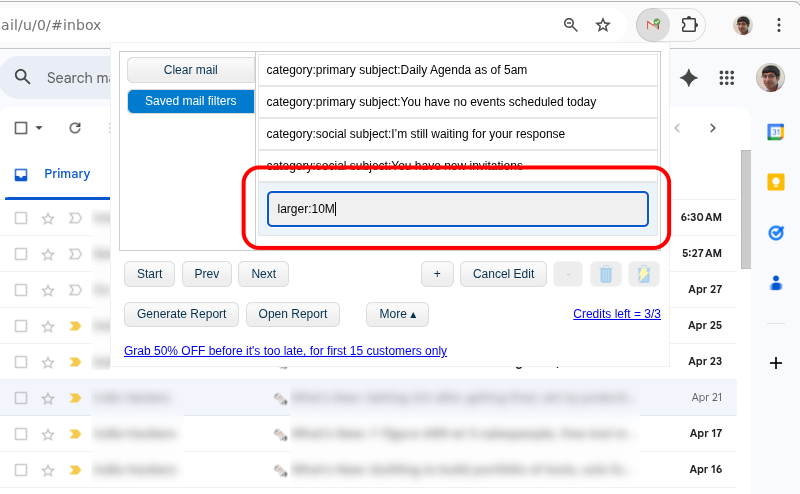The height and width of the screenshot is (494, 800).
Task: Open the select dropdown arrow beside checkbox
Action: pyautogui.click(x=39, y=128)
